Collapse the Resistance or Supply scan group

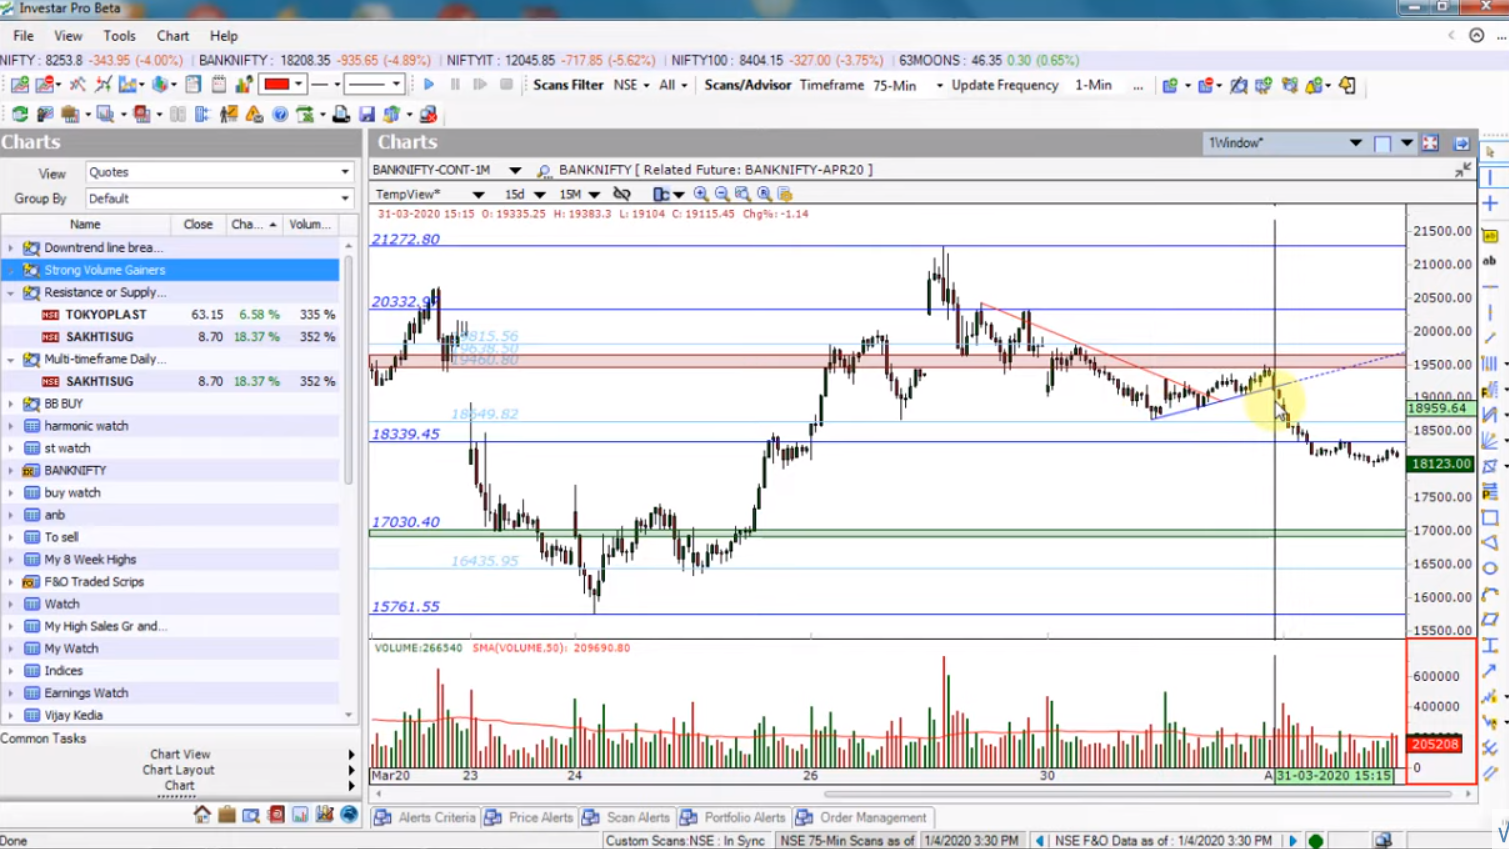[x=11, y=293]
